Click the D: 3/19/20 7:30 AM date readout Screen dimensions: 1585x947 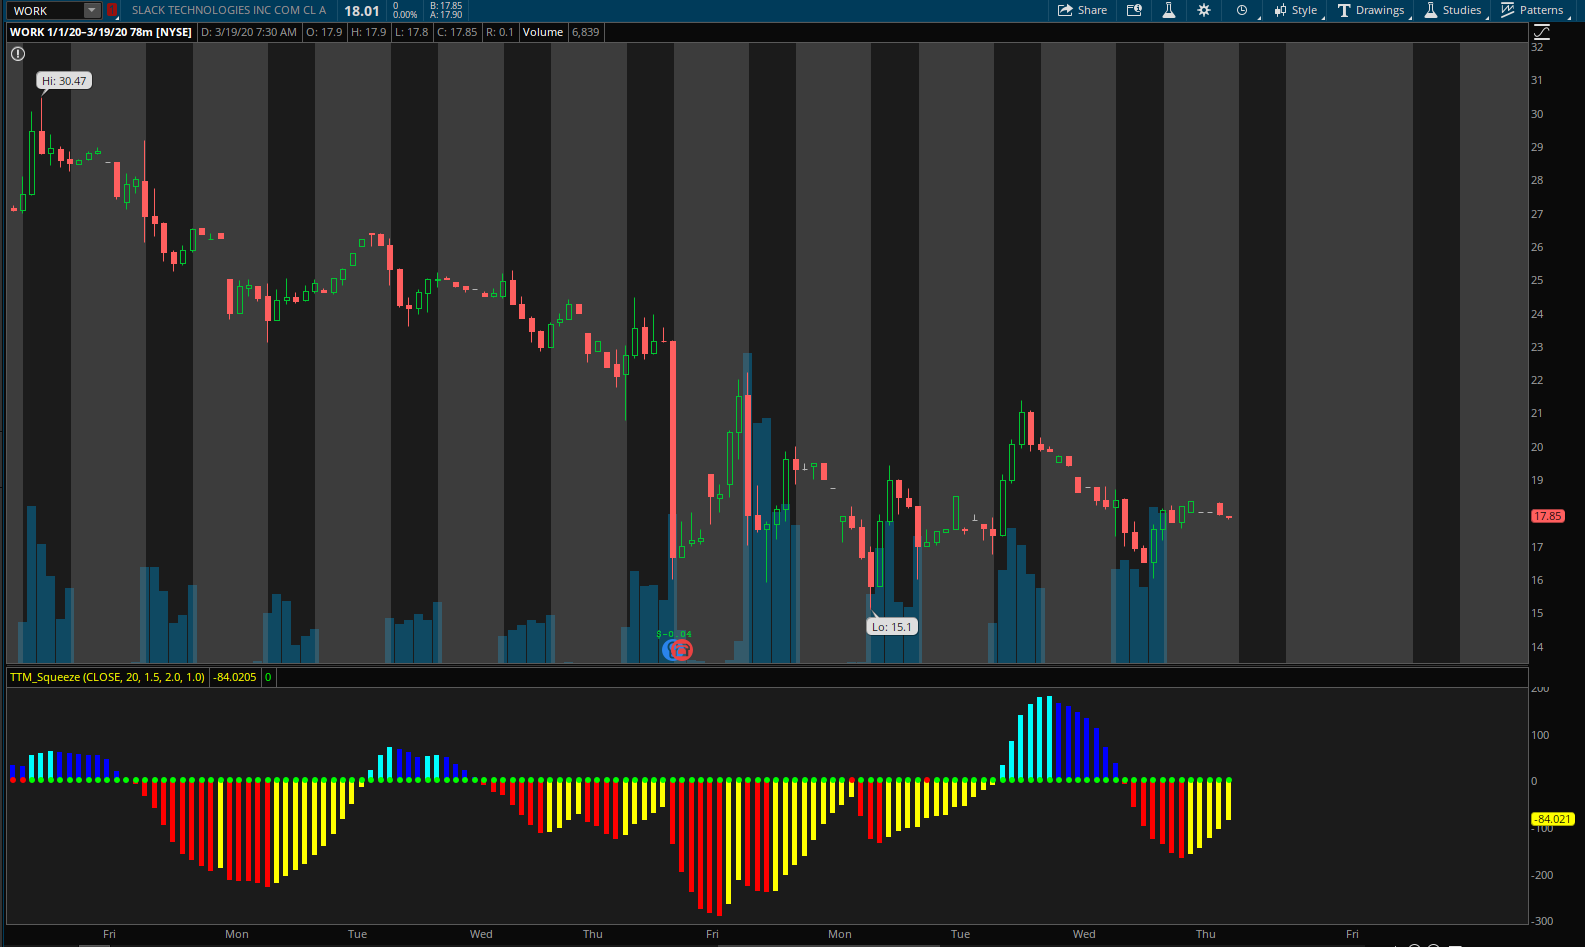(249, 32)
